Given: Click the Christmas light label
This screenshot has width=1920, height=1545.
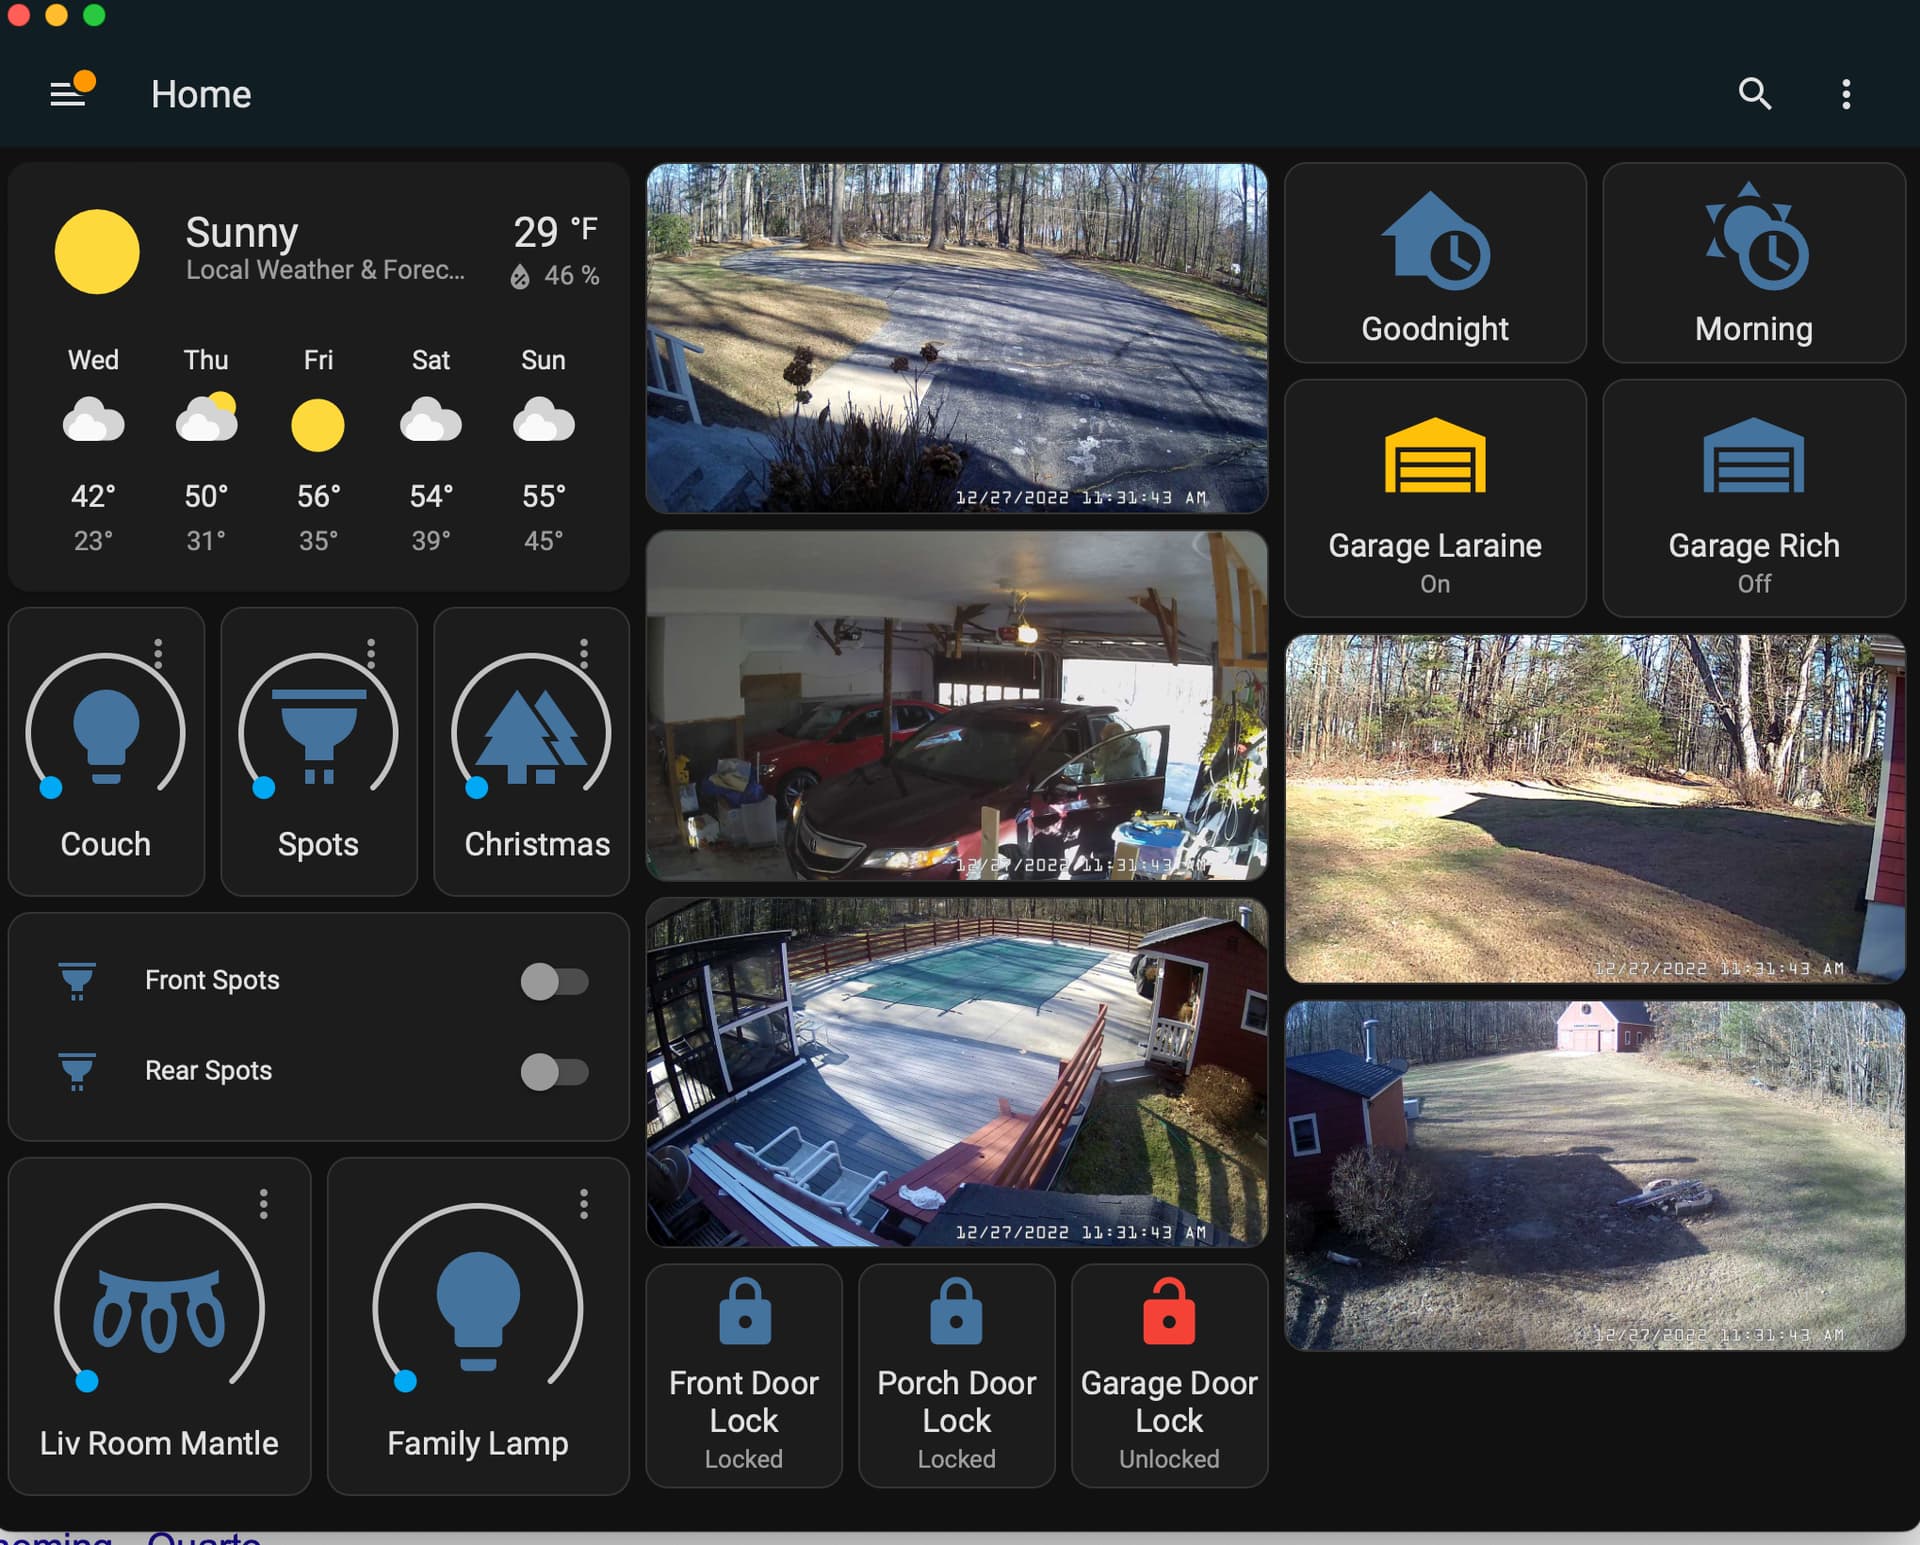Looking at the screenshot, I should (536, 844).
